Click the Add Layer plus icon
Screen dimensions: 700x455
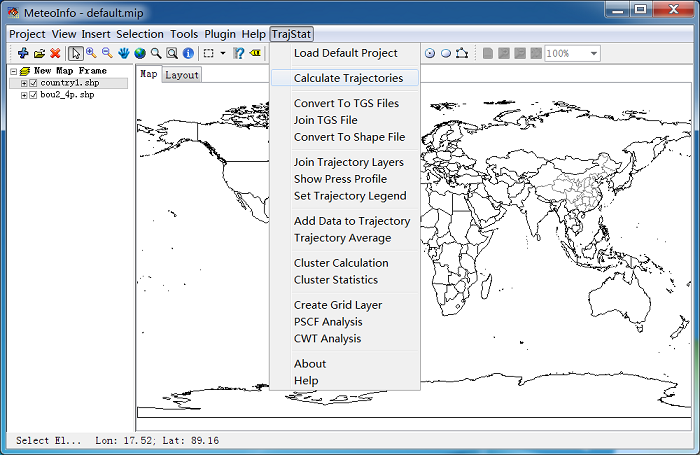(x=23, y=53)
